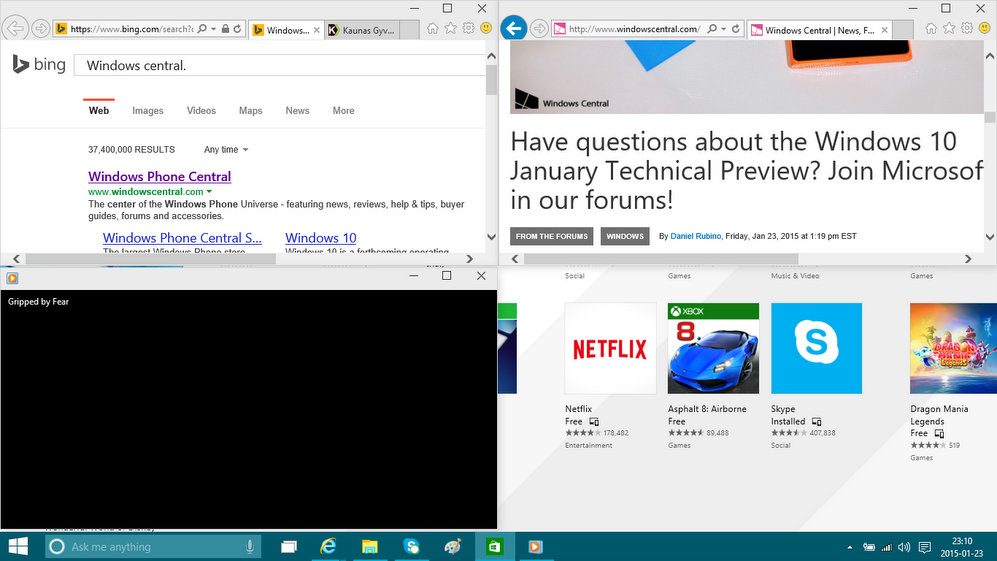This screenshot has height=561, width=997.
Task: Click the Cortana microphone icon
Action: (249, 546)
